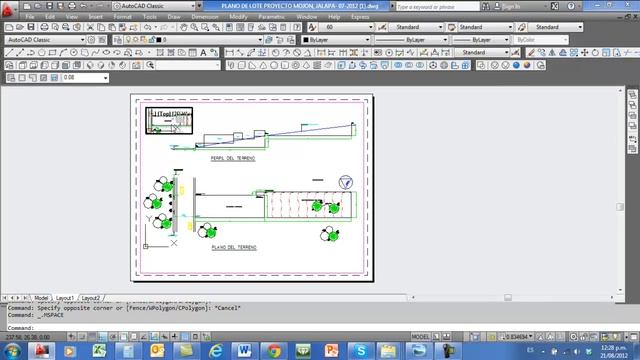The height and width of the screenshot is (360, 640).
Task: Select the Move arrows tool
Action: (x=584, y=53)
